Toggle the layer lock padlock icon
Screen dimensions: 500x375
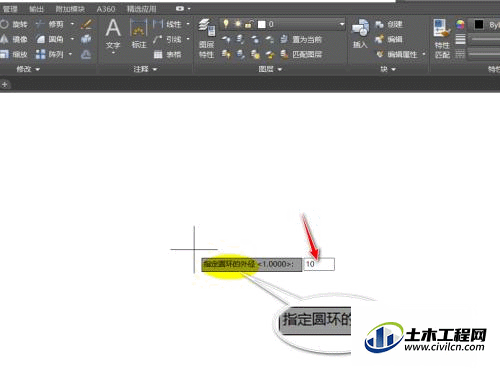click(x=248, y=24)
